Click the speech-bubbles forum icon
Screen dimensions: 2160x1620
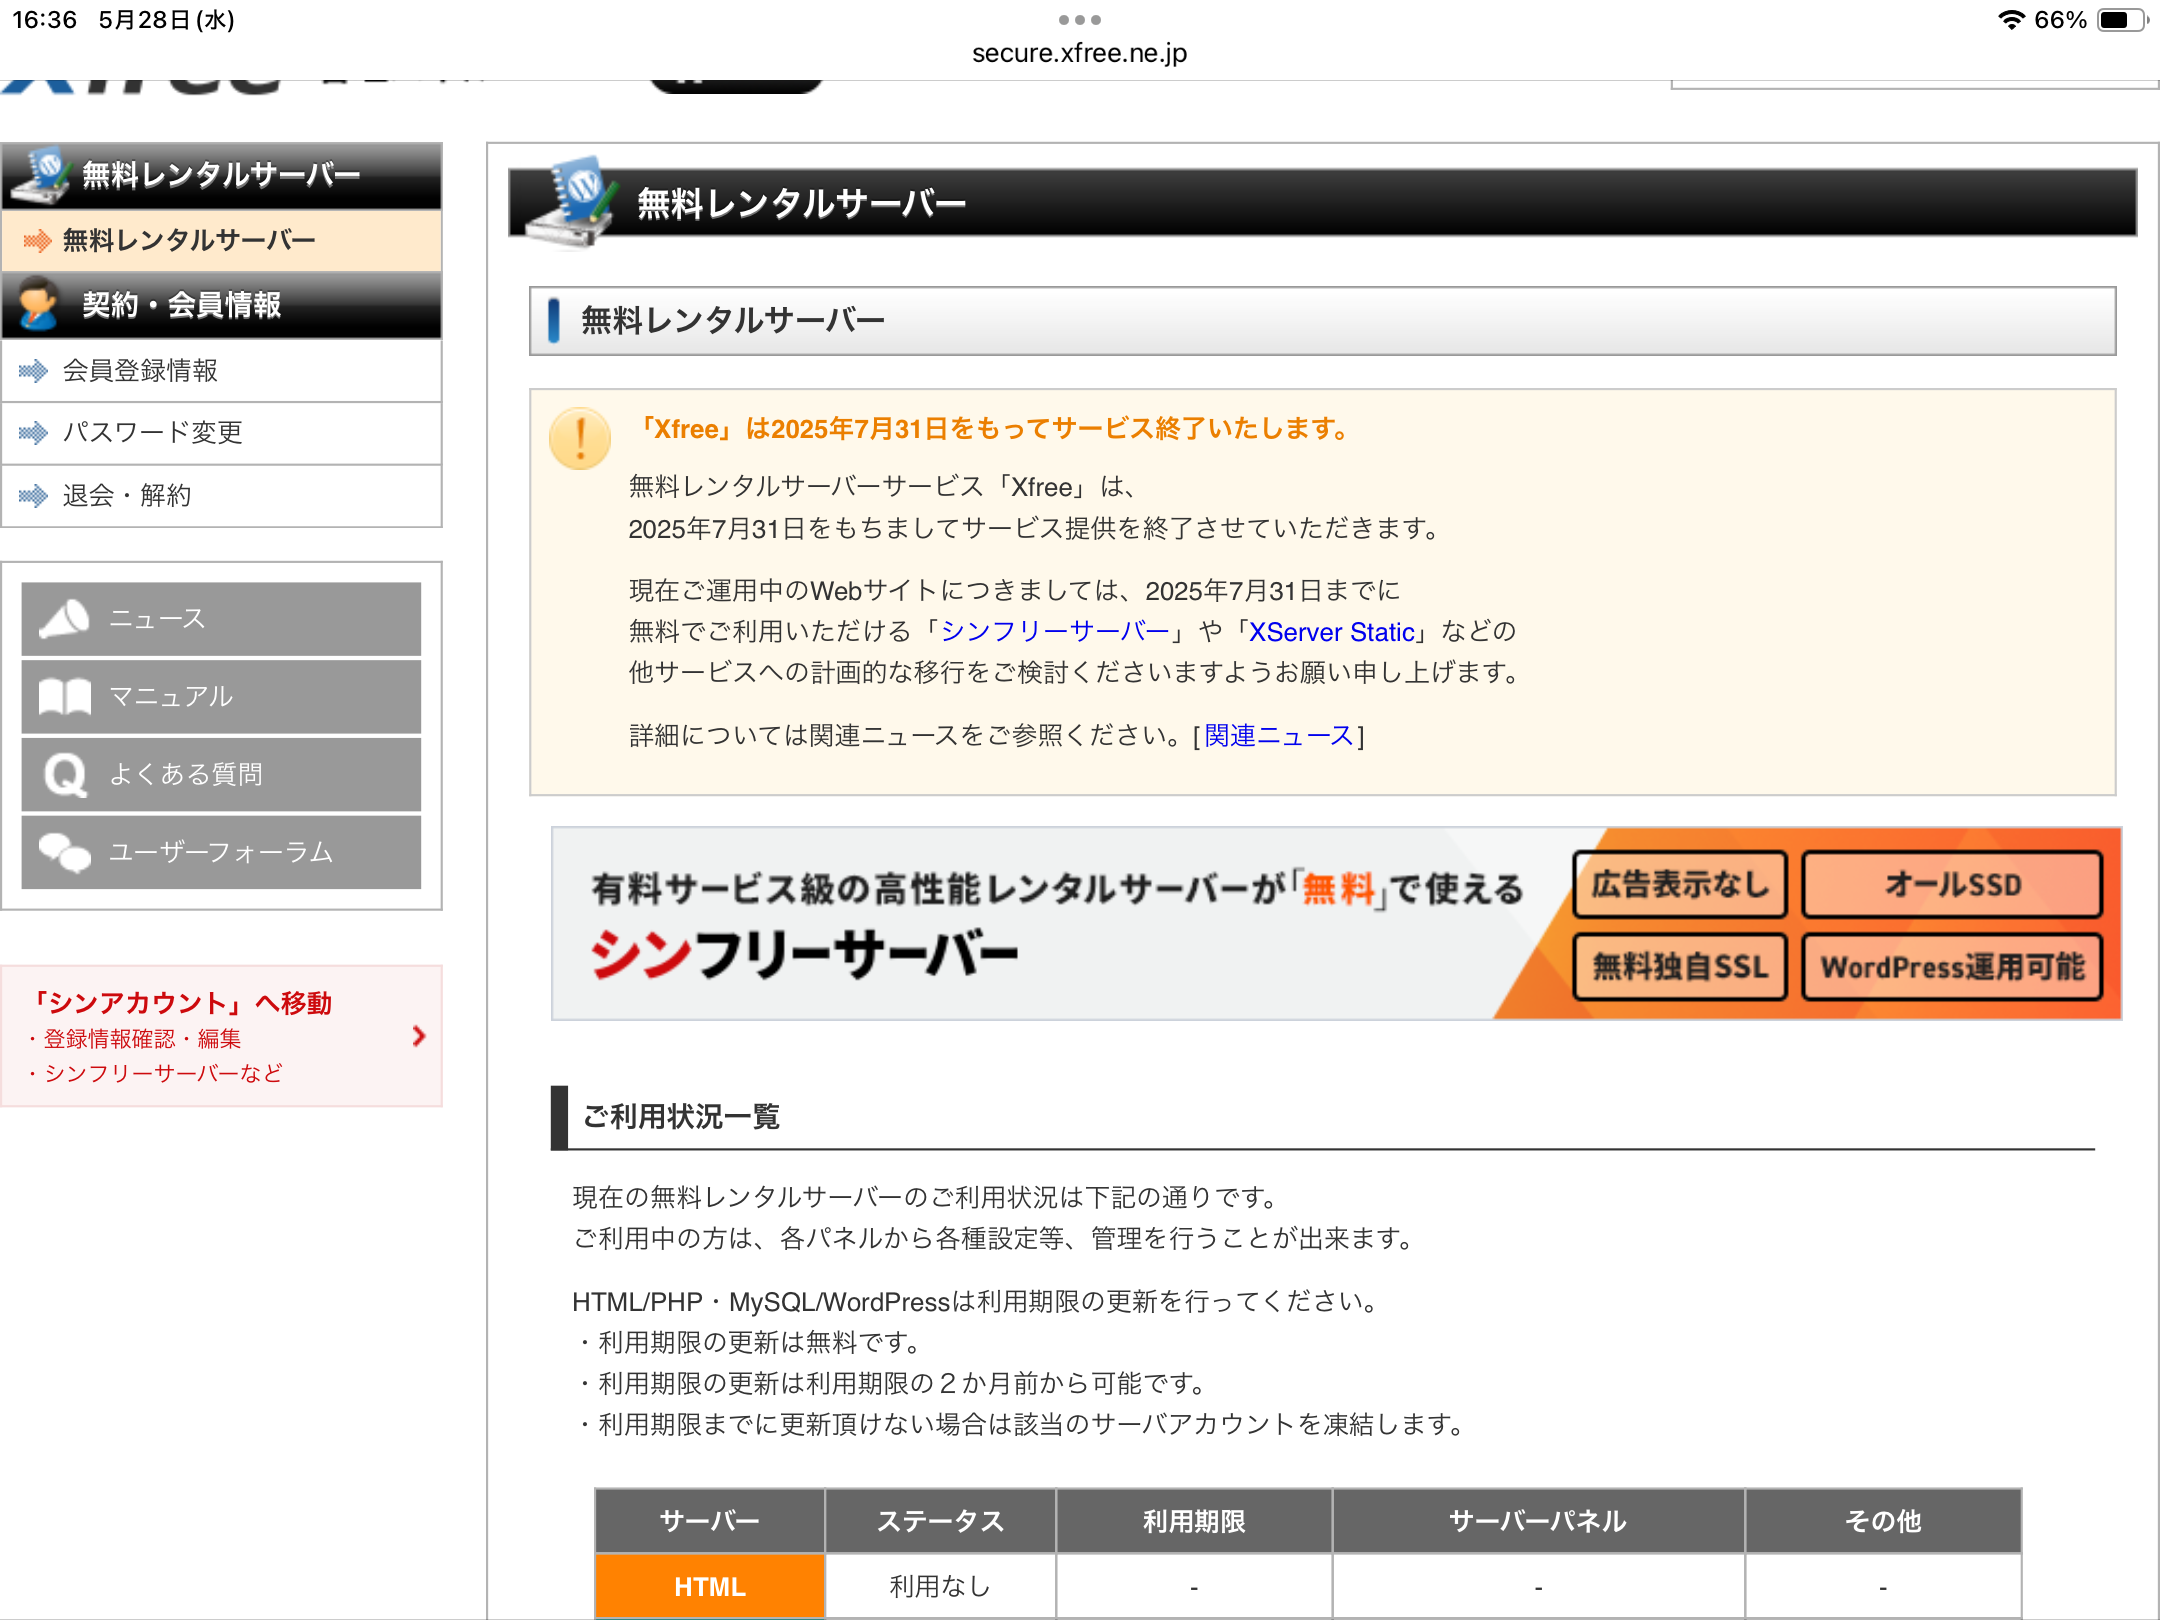65,853
